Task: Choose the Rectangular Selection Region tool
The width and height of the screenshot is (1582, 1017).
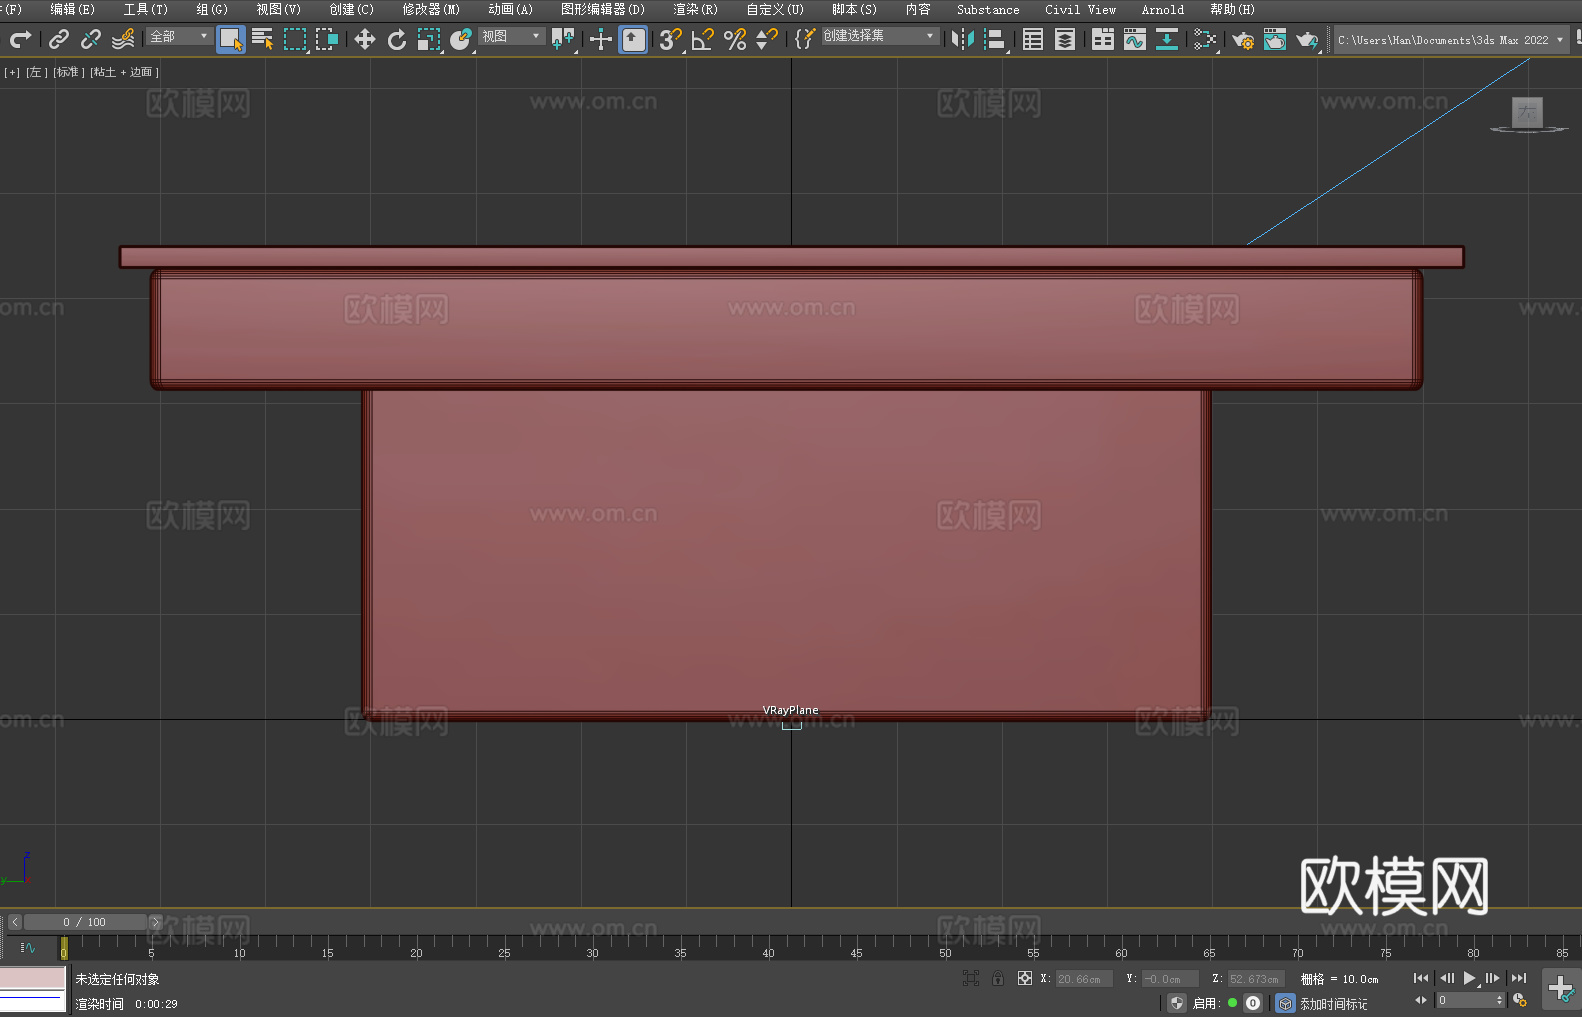Action: point(295,39)
